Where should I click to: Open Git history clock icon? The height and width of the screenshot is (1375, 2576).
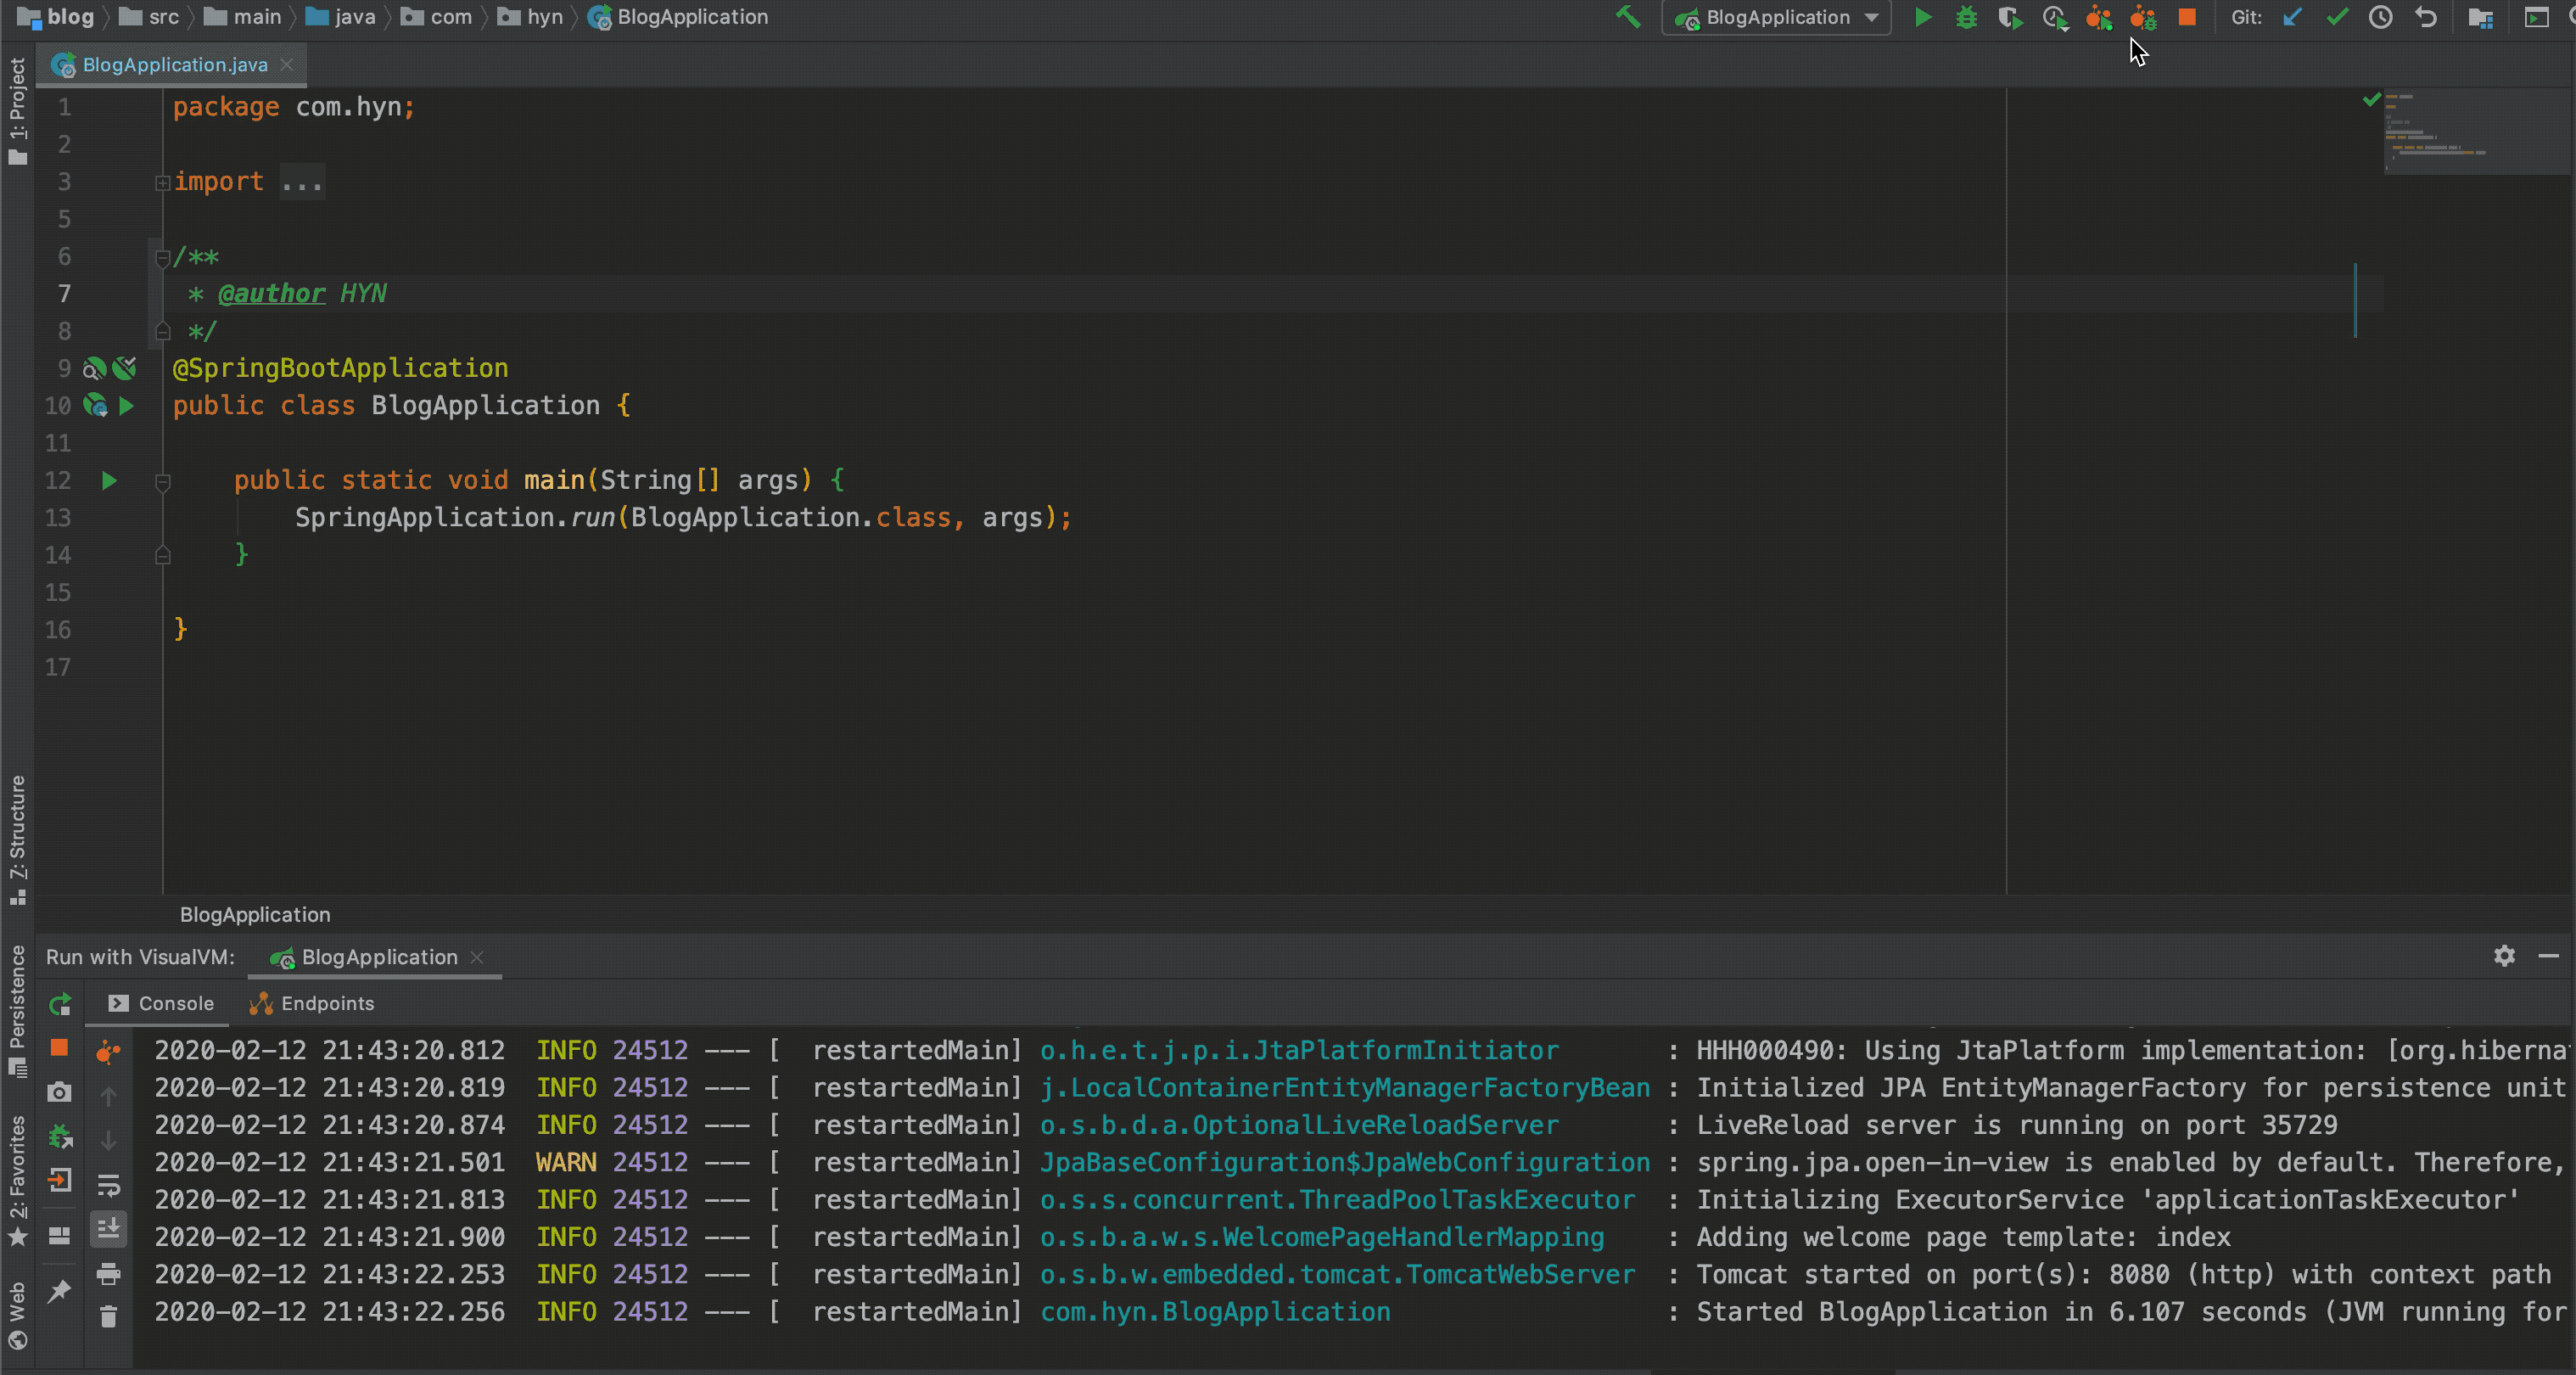[x=2381, y=17]
